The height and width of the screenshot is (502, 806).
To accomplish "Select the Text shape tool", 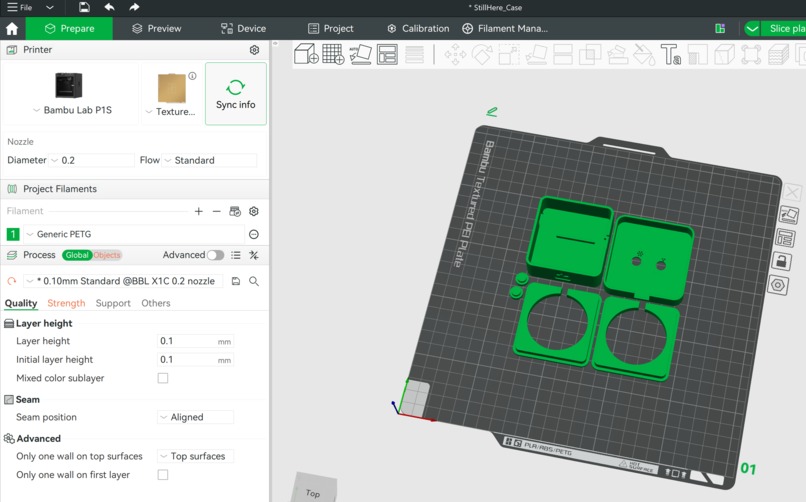I will click(671, 54).
